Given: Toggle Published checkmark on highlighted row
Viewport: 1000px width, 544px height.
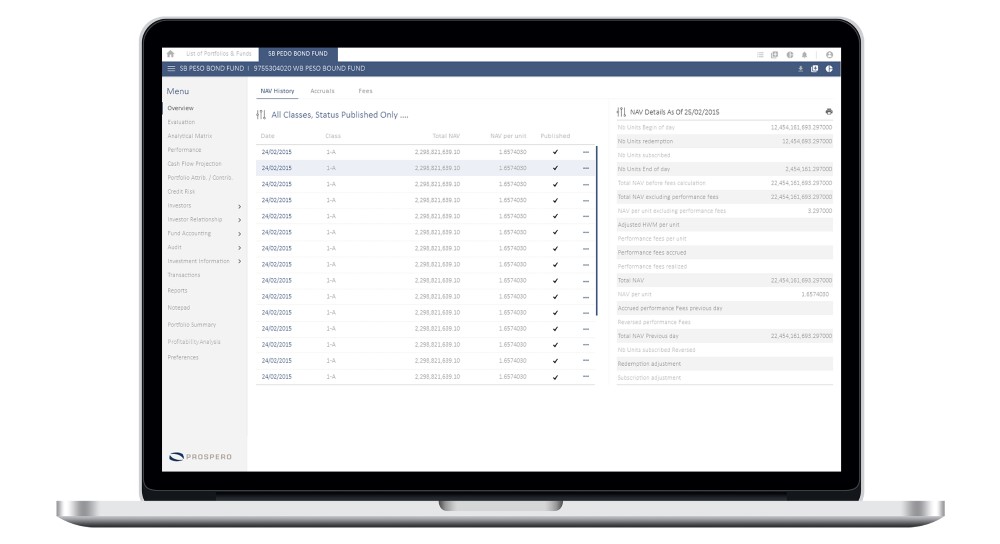Looking at the screenshot, I should (x=555, y=168).
